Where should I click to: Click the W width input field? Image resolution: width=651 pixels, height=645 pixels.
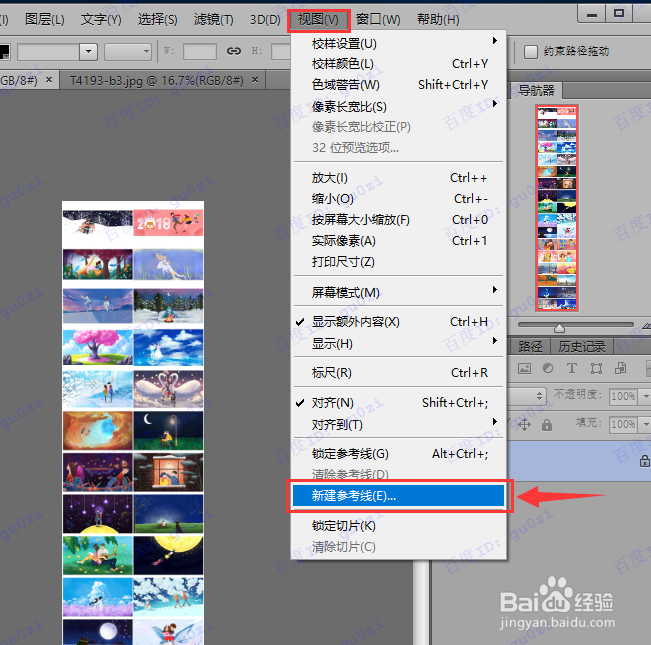pyautogui.click(x=200, y=51)
